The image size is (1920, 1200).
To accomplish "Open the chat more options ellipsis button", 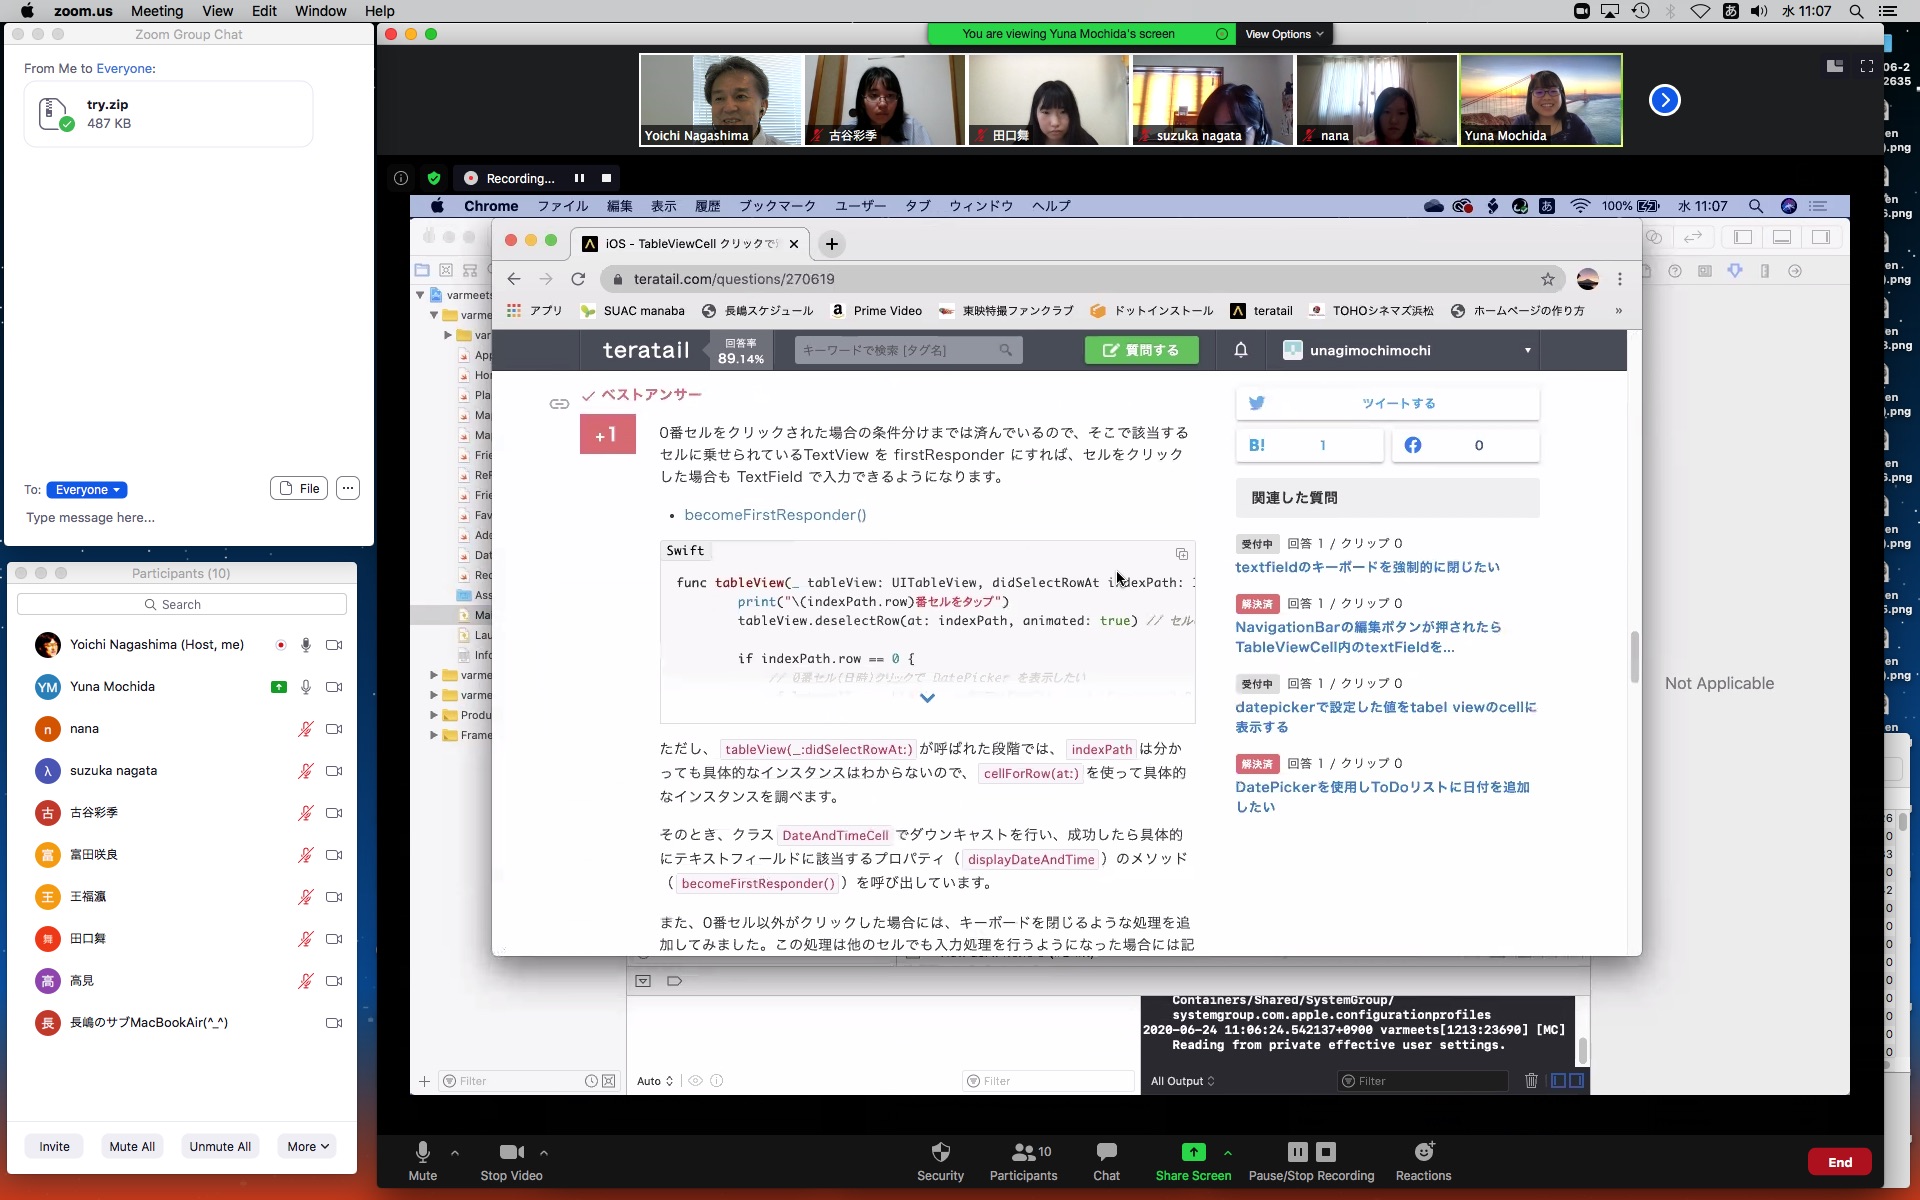I will 347,488.
